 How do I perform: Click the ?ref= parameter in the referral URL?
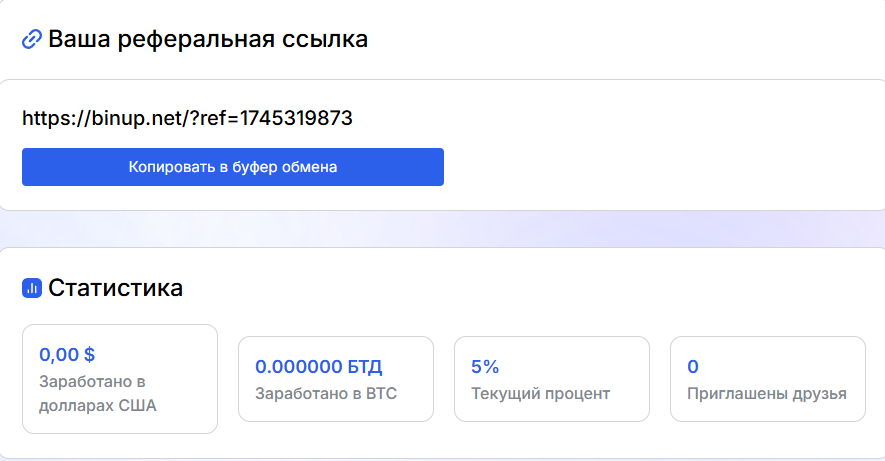pos(215,118)
